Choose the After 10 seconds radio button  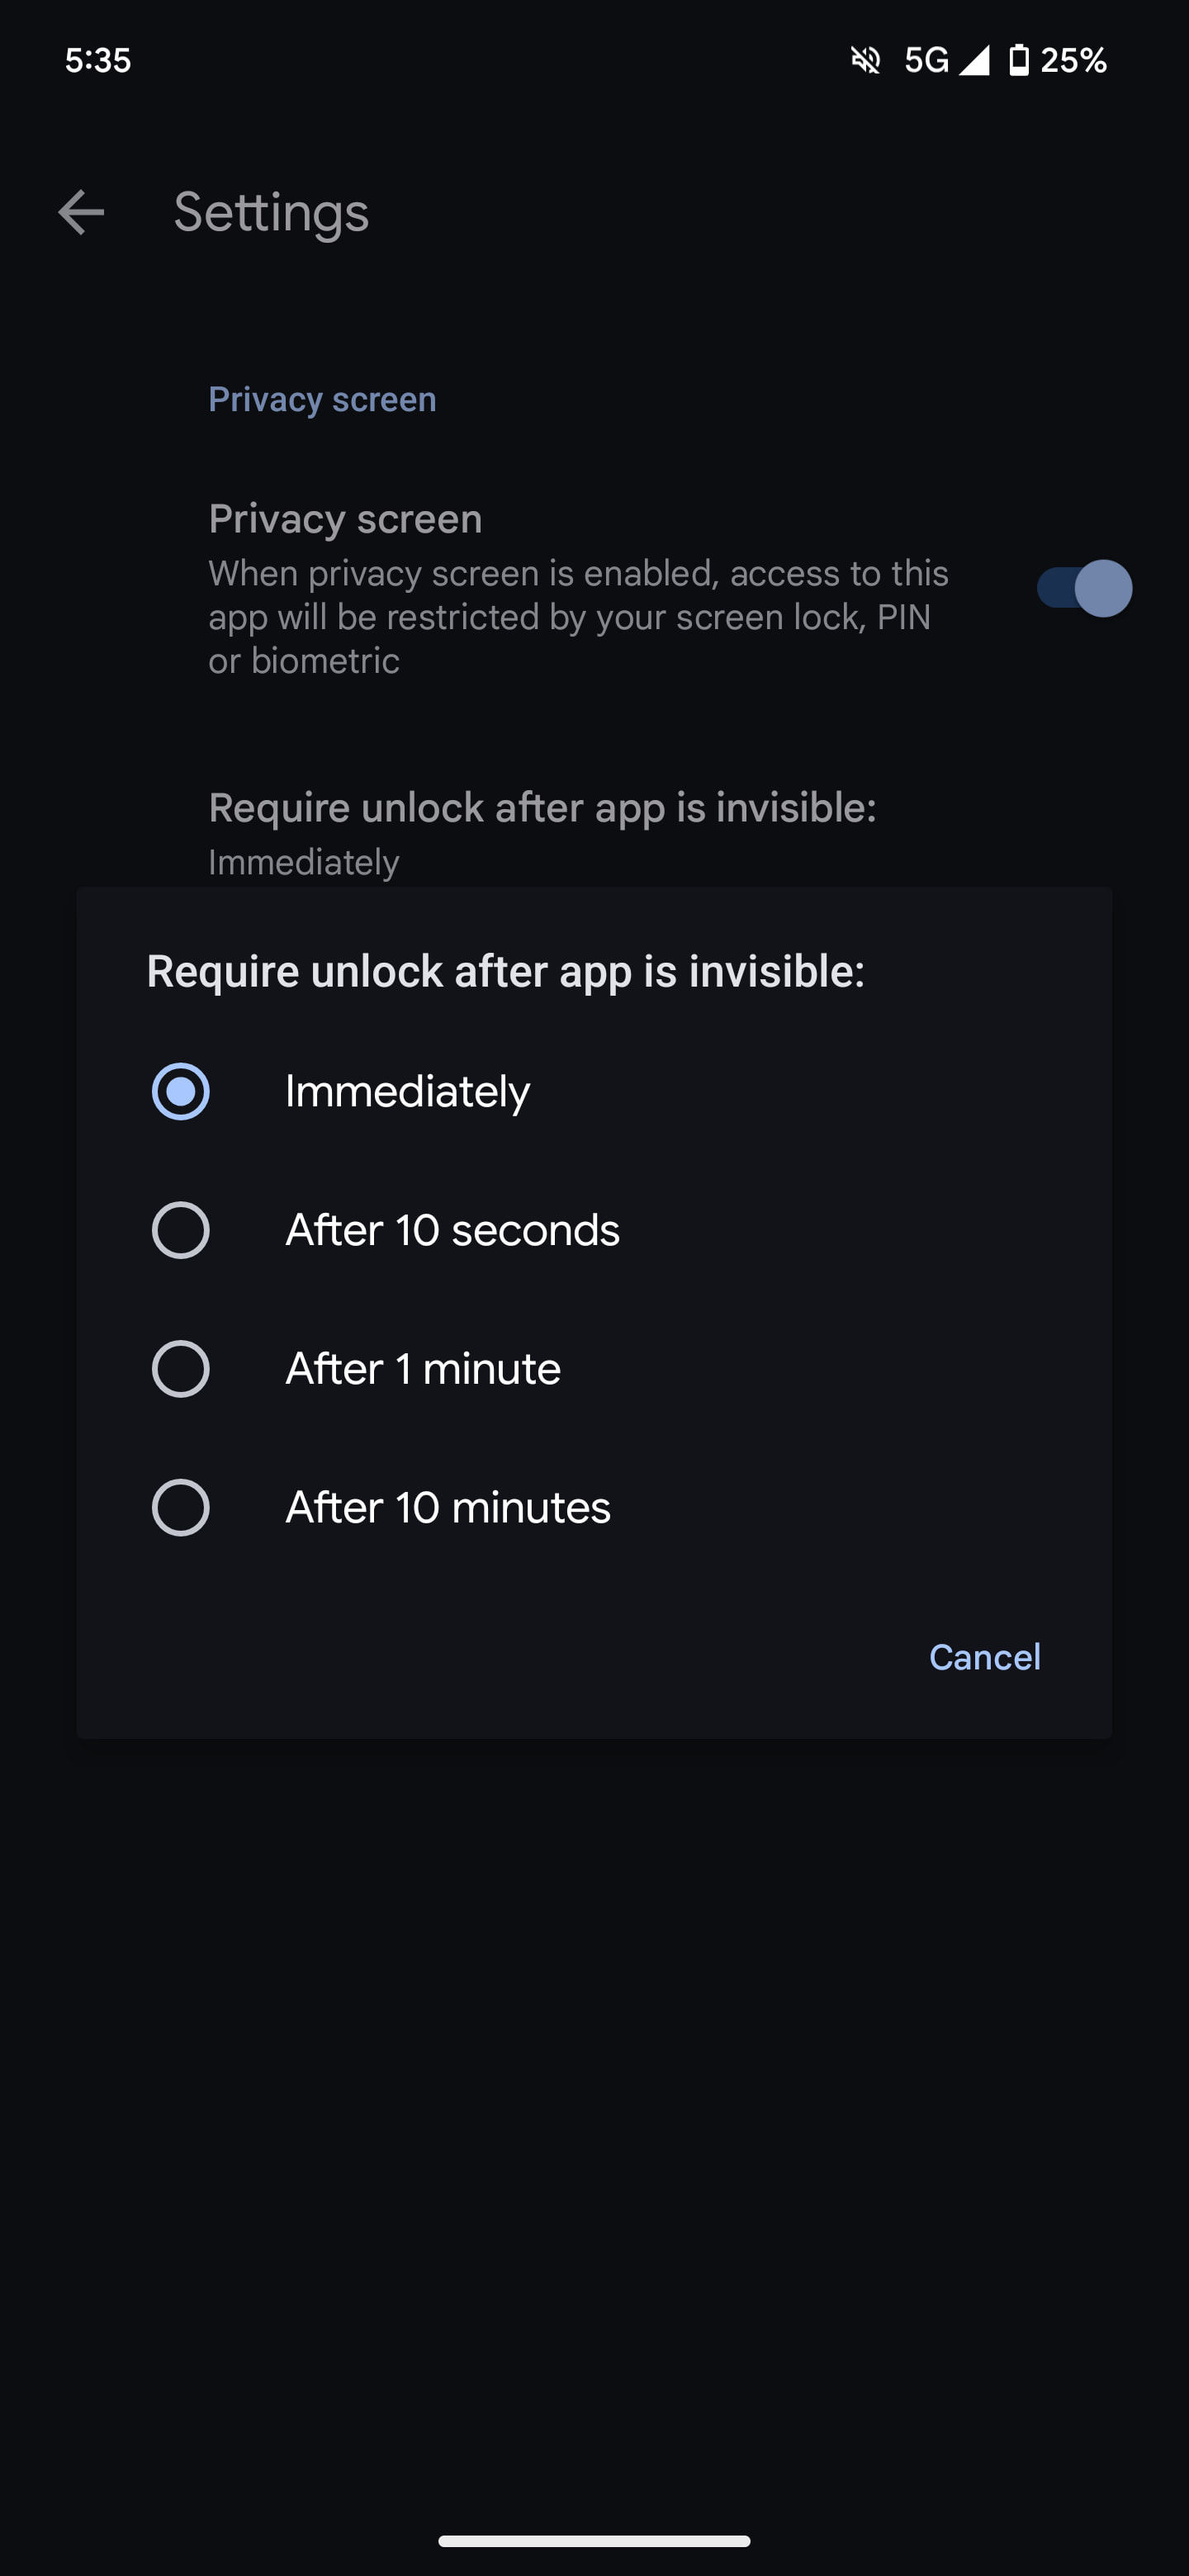[x=181, y=1230]
